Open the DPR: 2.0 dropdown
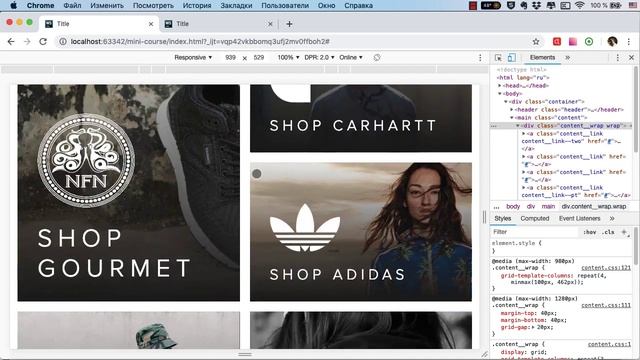Screen dimensions: 640x360 pos(319,58)
